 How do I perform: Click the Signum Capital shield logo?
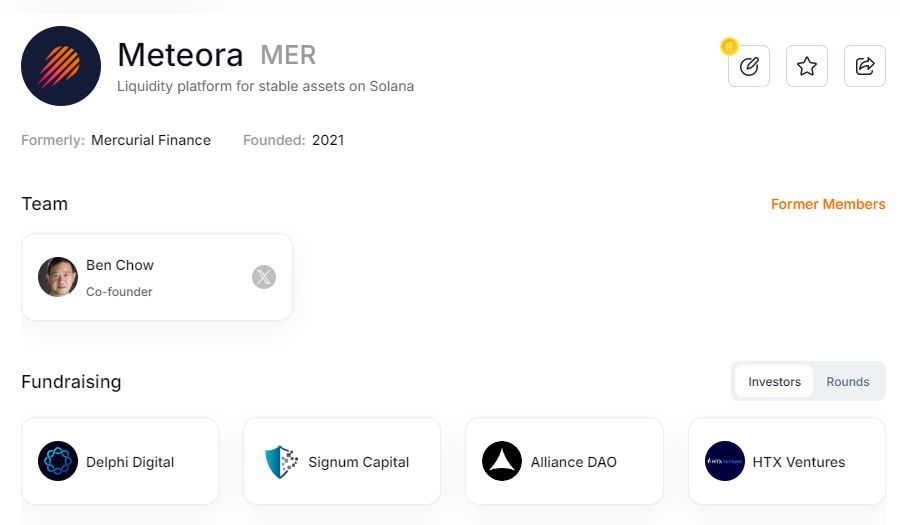(281, 461)
